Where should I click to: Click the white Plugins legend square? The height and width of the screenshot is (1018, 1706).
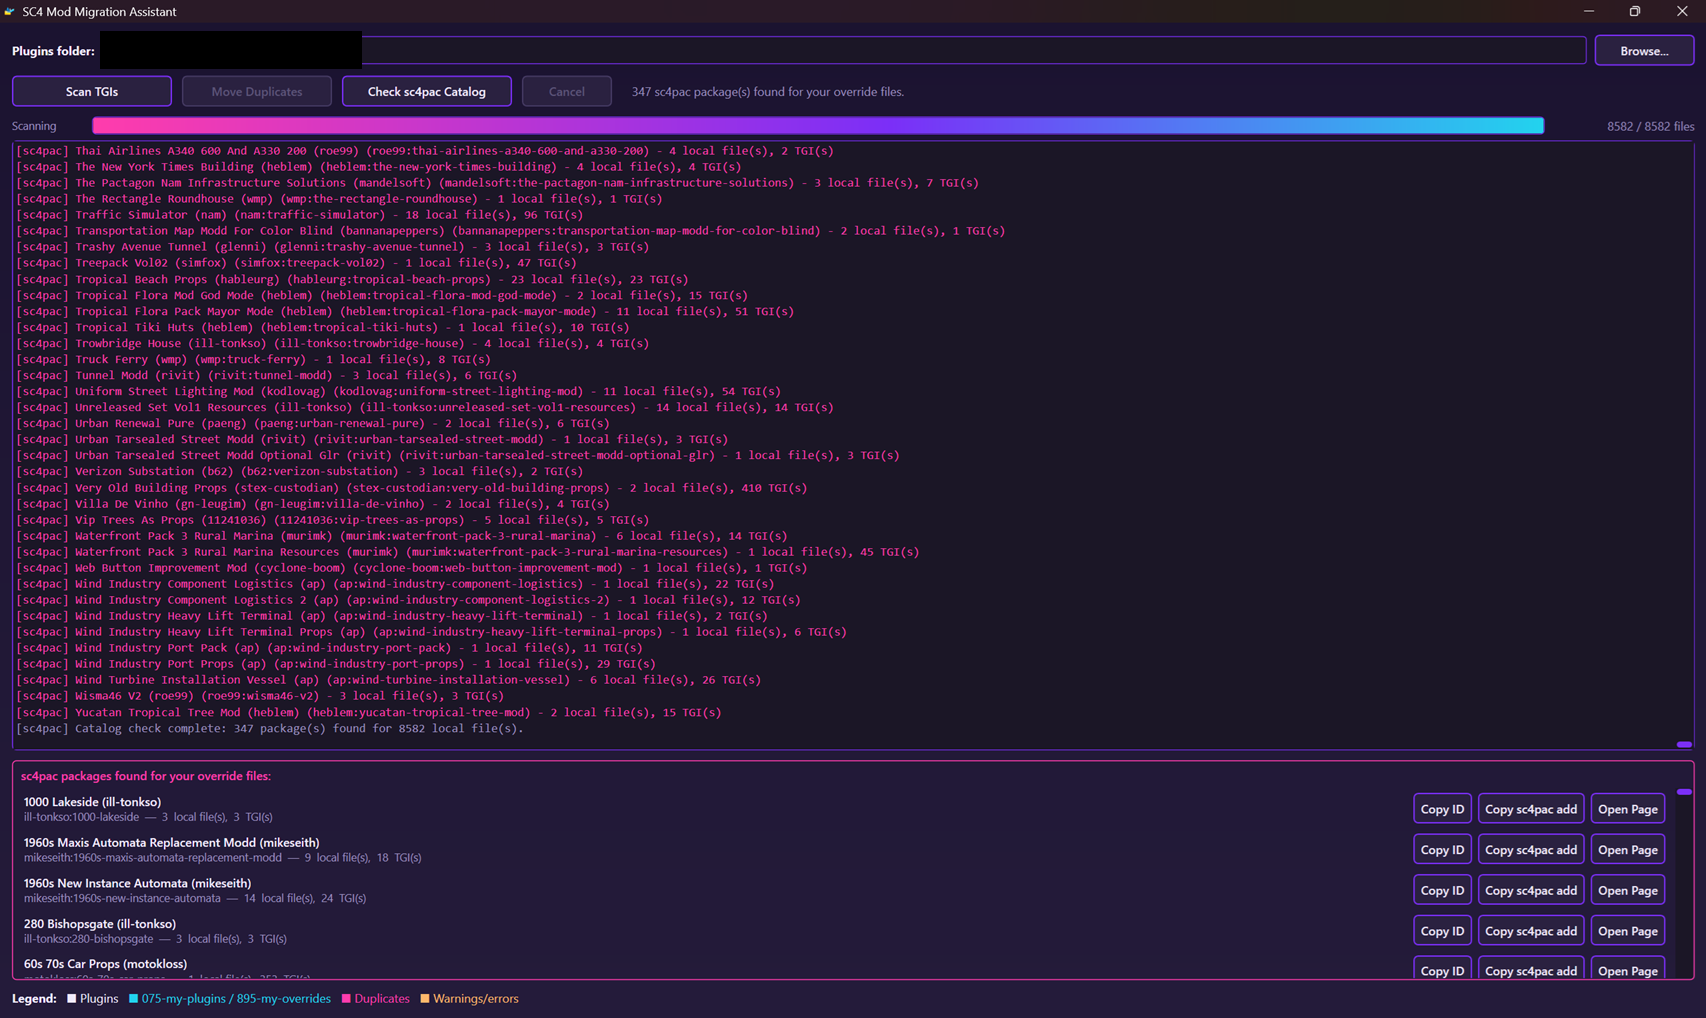tap(71, 999)
